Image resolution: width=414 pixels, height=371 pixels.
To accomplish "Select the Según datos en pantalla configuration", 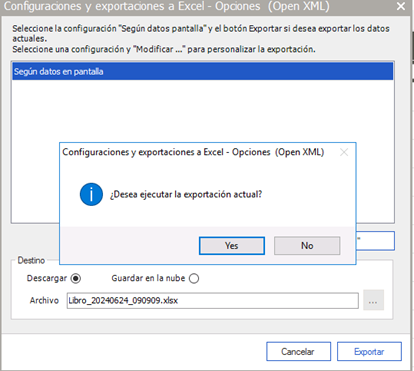I will [x=203, y=71].
